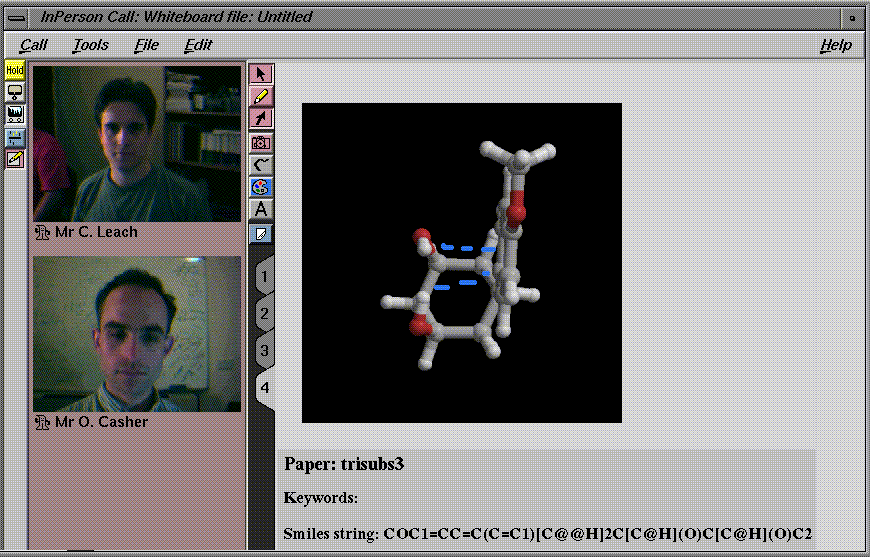The width and height of the screenshot is (870, 557).
Task: Switch to whiteboard page tab 1
Action: pyautogui.click(x=264, y=276)
